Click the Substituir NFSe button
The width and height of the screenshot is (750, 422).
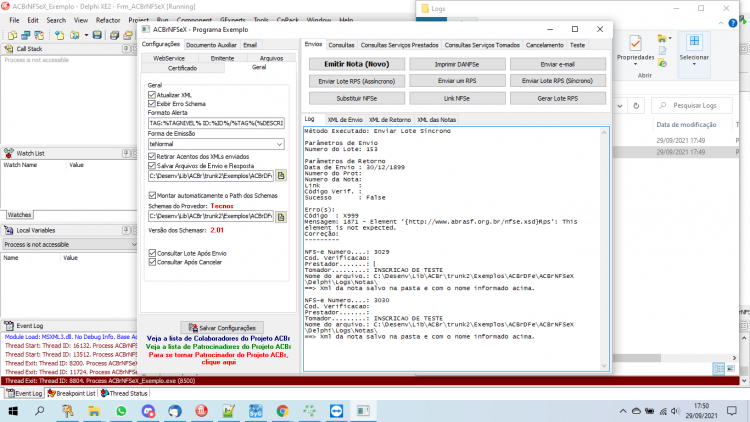pyautogui.click(x=357, y=98)
